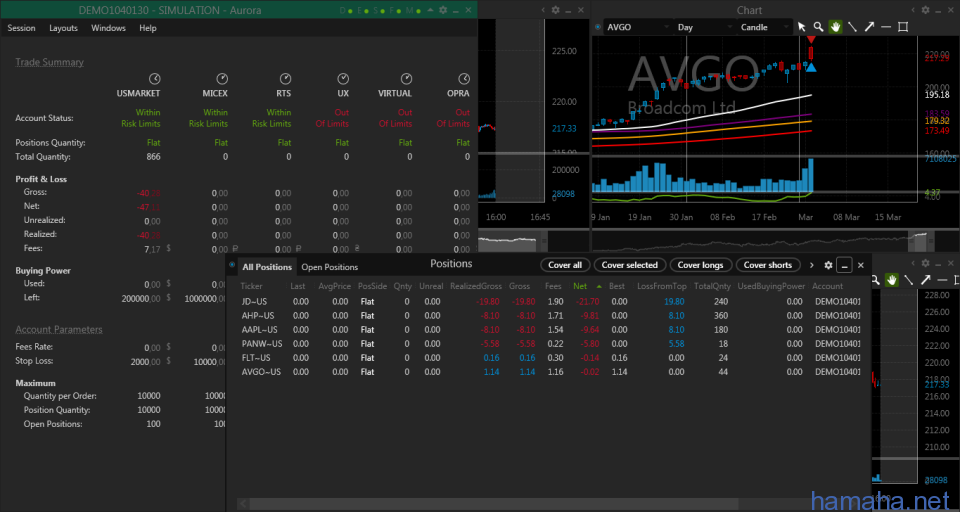Click the Cover longs button
This screenshot has height=512, width=960.
coord(700,265)
